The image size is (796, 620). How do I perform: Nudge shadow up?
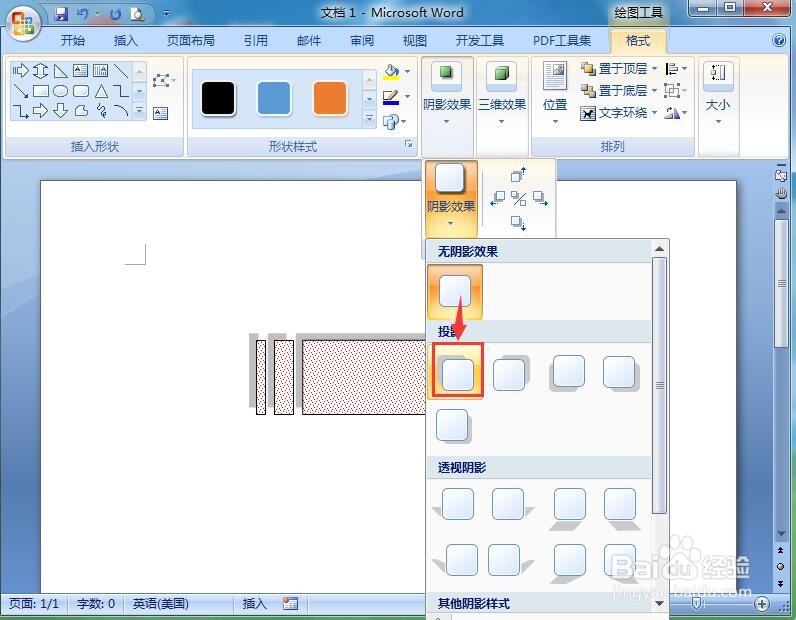click(x=518, y=175)
